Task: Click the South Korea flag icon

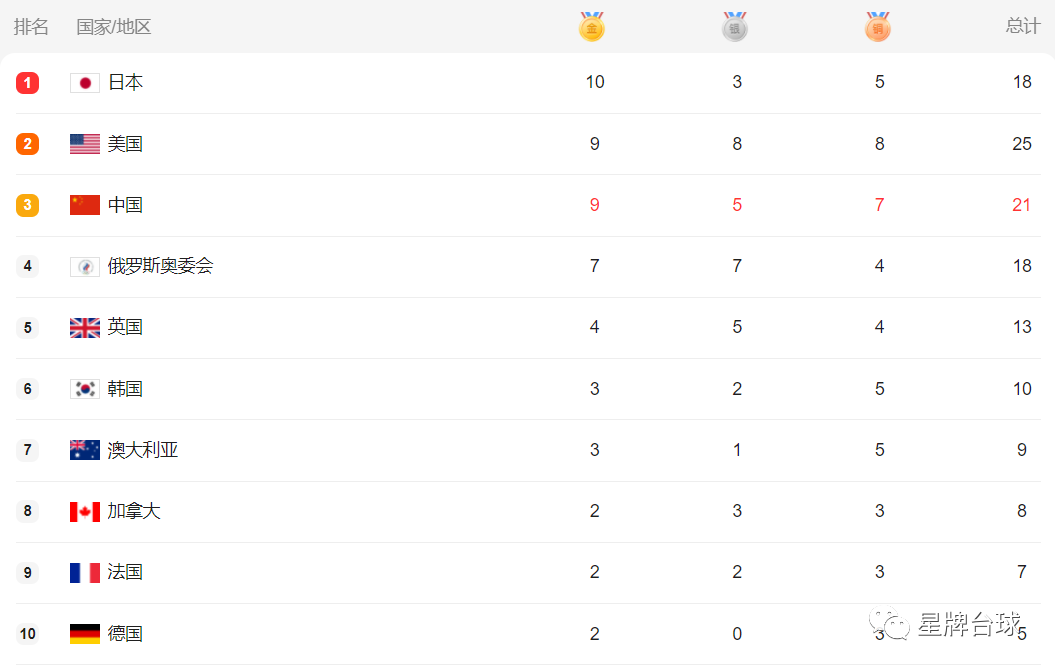Action: [x=85, y=389]
